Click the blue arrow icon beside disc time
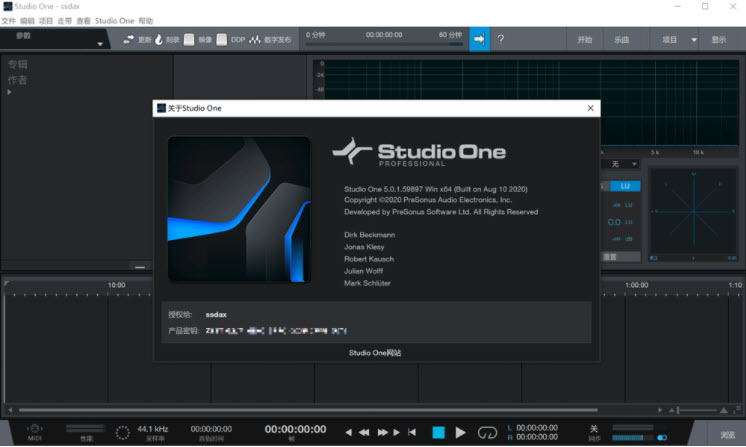 pos(479,40)
